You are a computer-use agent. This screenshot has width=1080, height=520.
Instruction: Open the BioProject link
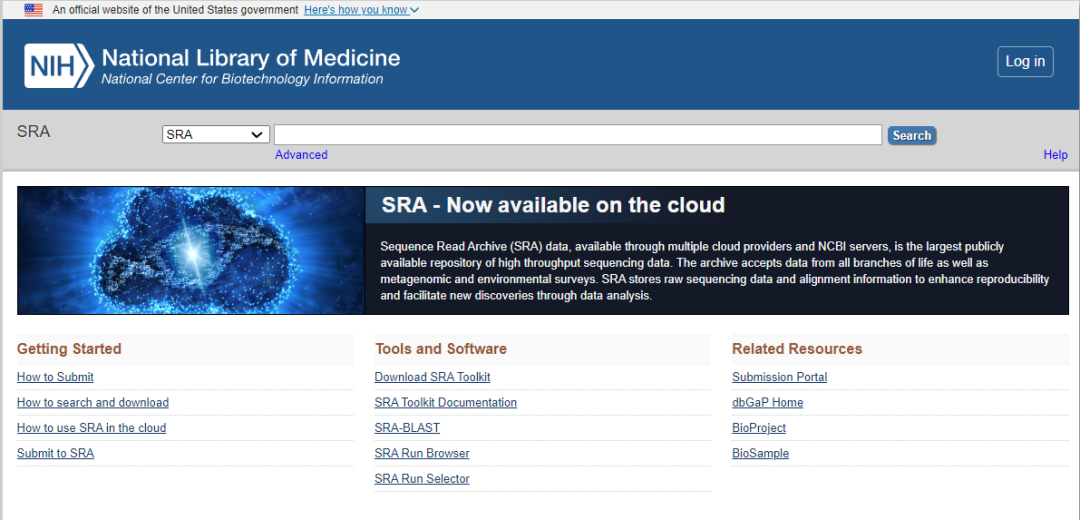(x=759, y=428)
